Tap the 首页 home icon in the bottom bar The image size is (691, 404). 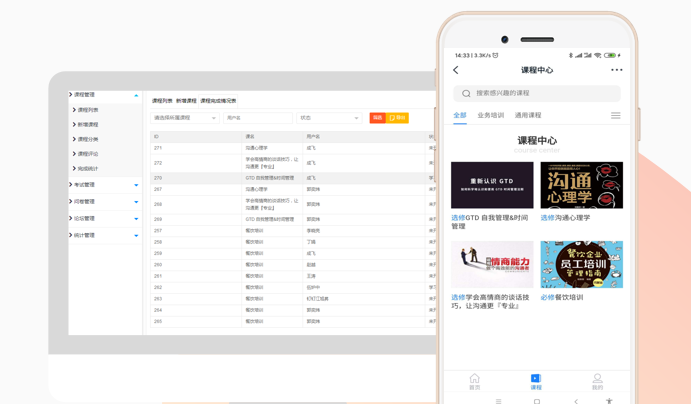(474, 380)
